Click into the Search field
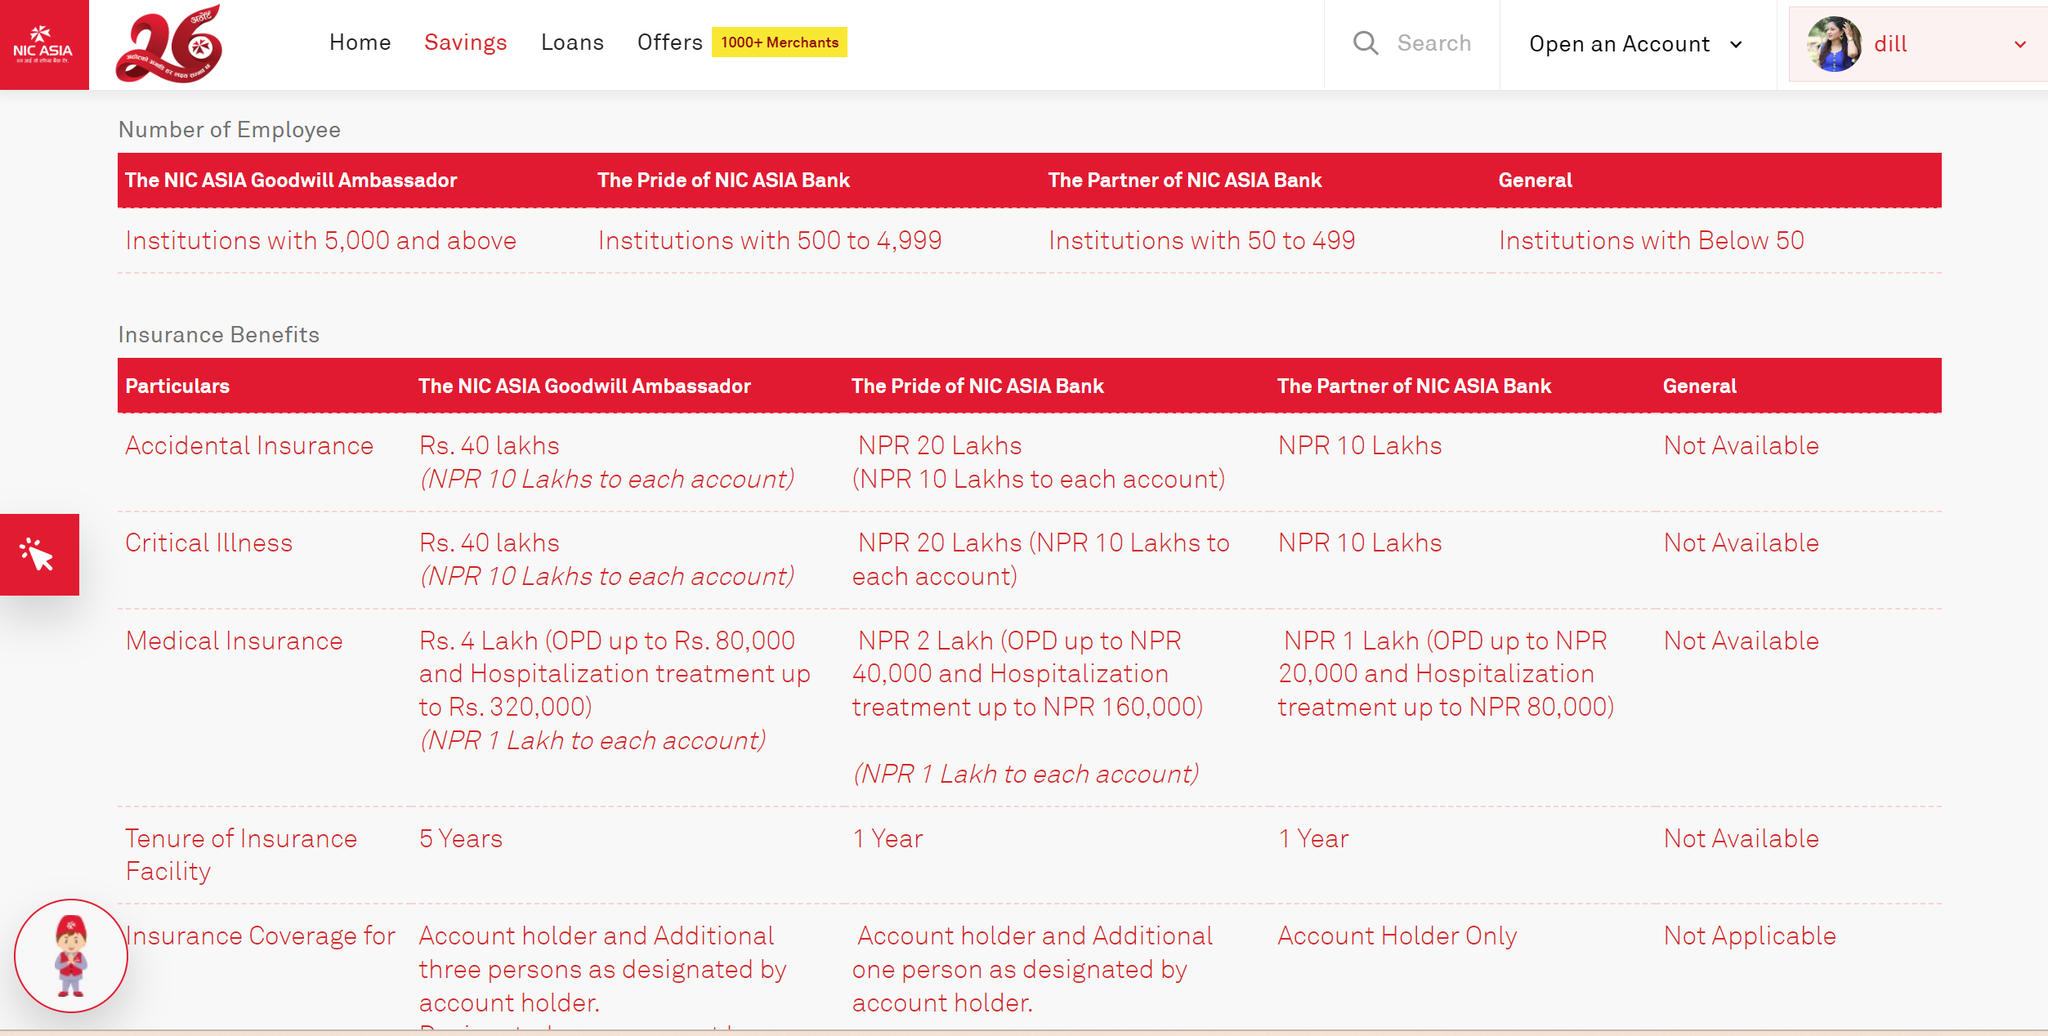Screen dimensions: 2048x1036 click(1433, 43)
